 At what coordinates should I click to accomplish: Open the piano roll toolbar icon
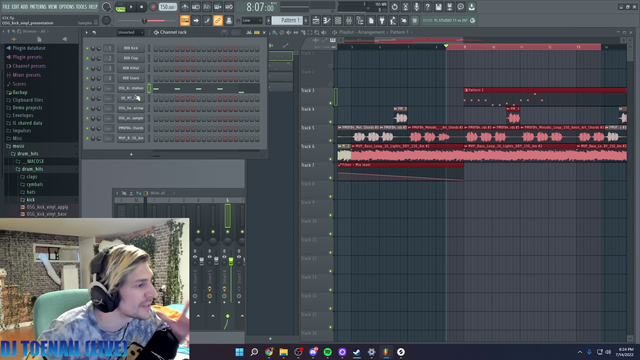(327, 20)
